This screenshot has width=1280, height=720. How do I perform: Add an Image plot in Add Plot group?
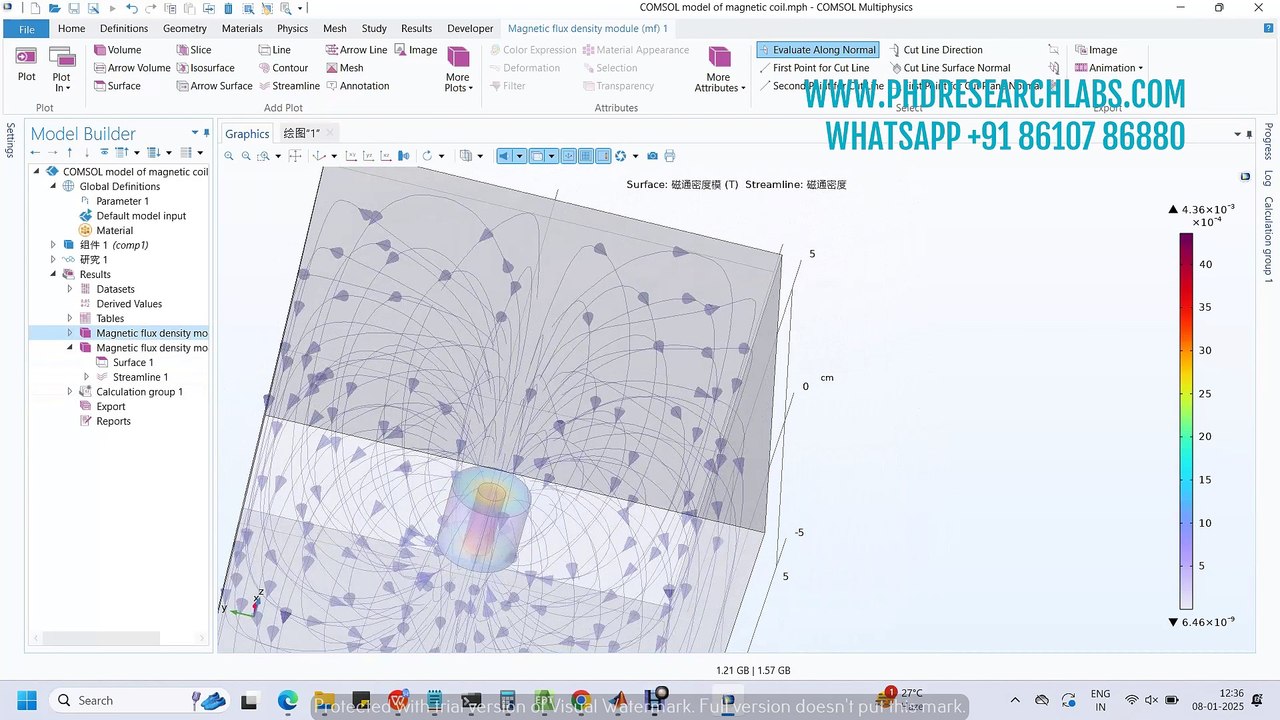416,50
